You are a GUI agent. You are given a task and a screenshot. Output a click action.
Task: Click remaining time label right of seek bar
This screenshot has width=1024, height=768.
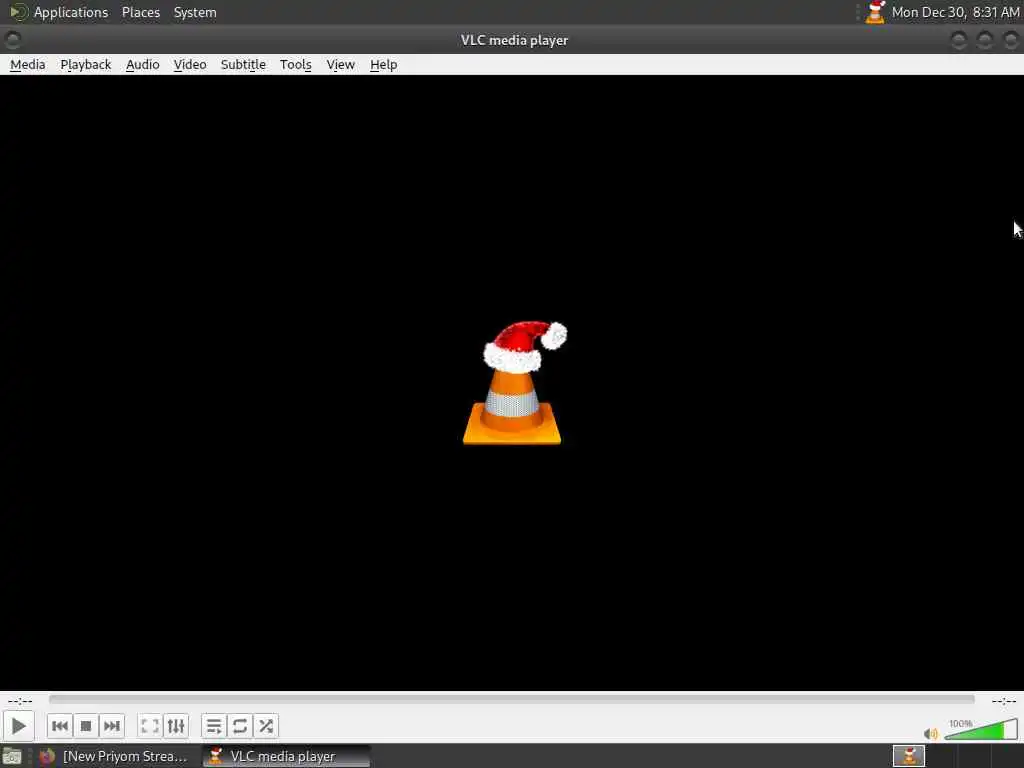pos(1004,701)
